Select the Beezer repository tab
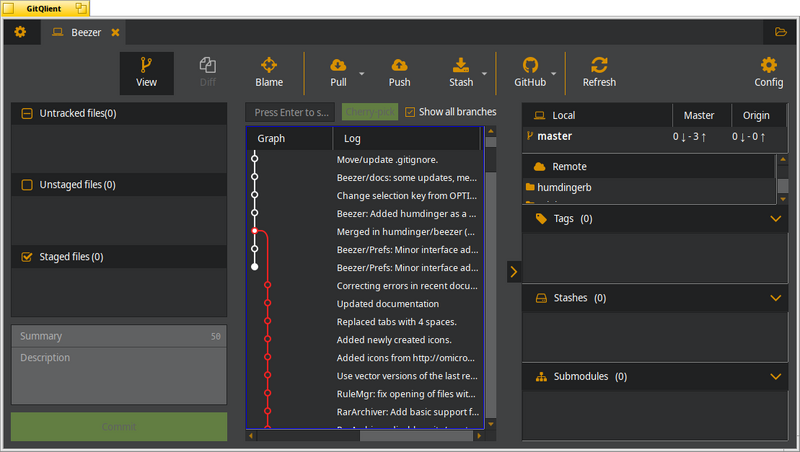The width and height of the screenshot is (800, 452). pos(86,32)
